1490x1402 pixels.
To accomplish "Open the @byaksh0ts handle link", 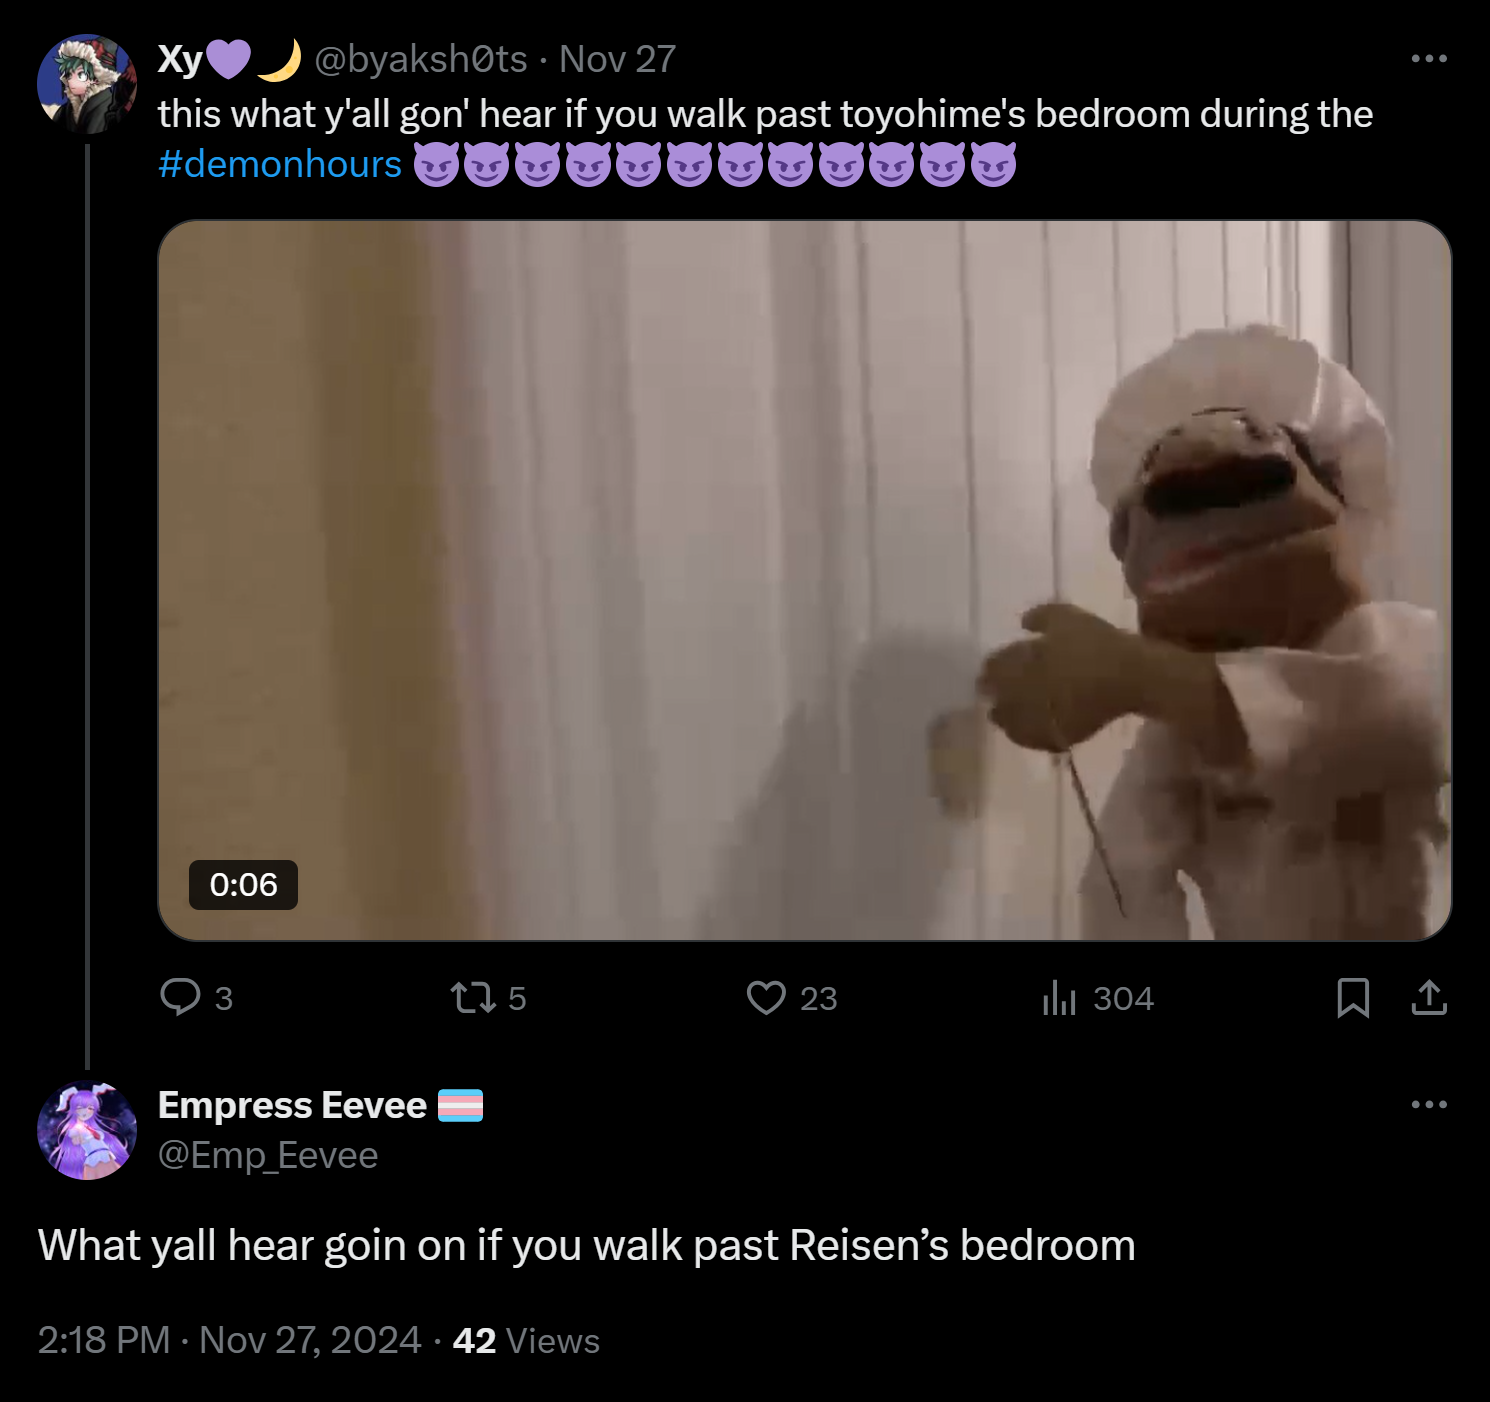I will (x=421, y=60).
